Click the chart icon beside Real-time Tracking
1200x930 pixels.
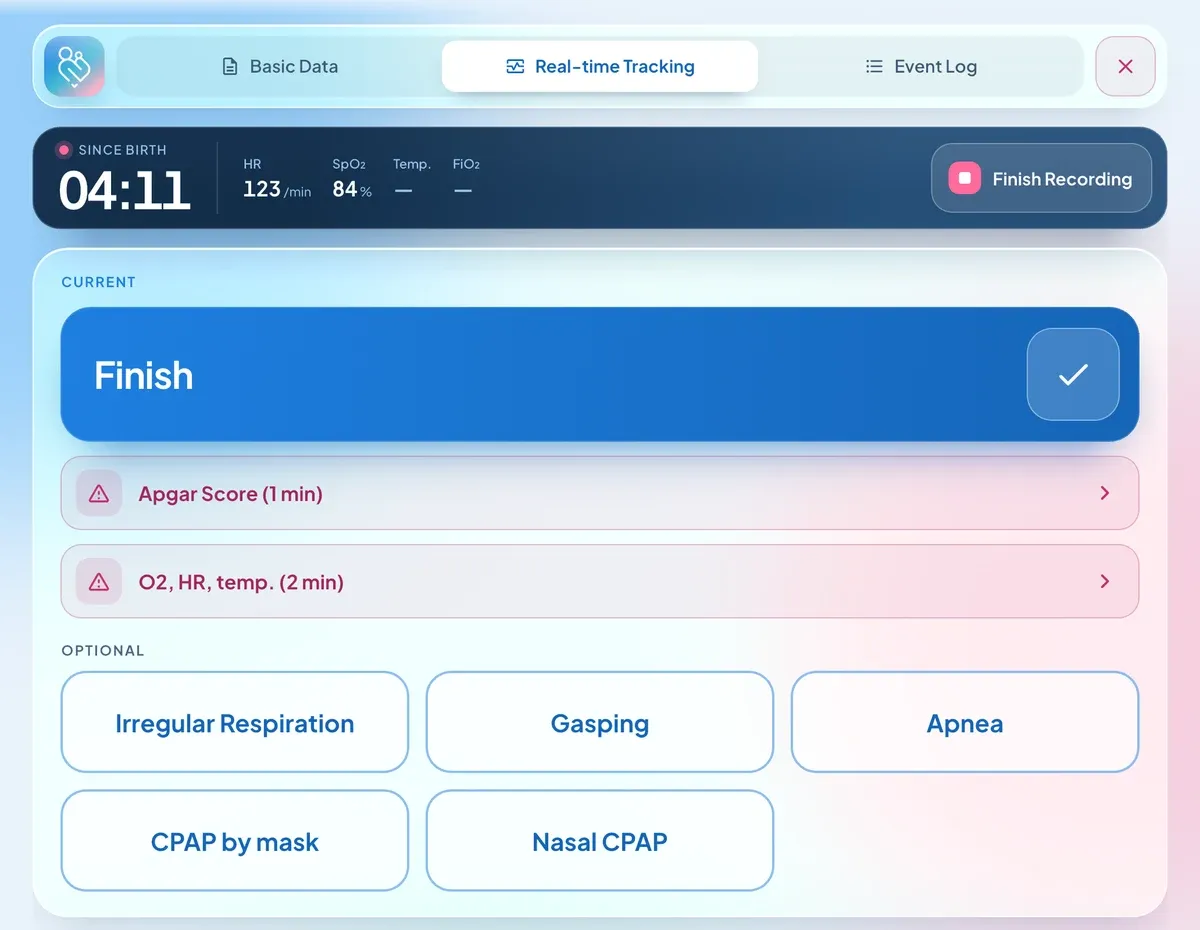(515, 67)
